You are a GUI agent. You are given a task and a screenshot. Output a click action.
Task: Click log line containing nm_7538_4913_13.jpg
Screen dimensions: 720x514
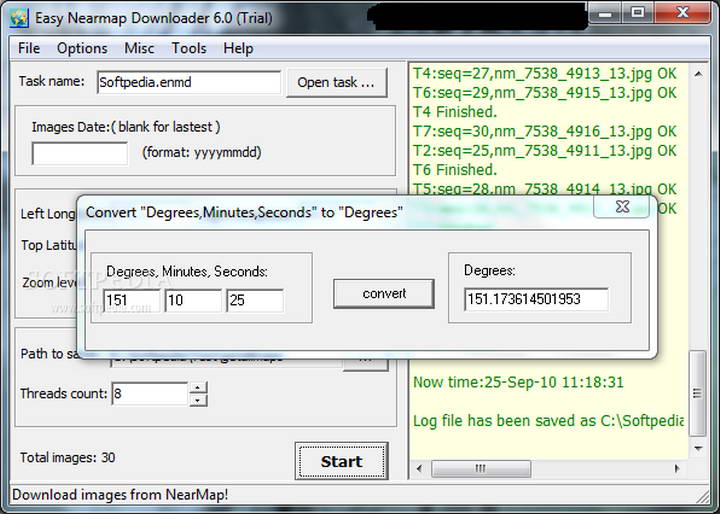click(x=545, y=73)
